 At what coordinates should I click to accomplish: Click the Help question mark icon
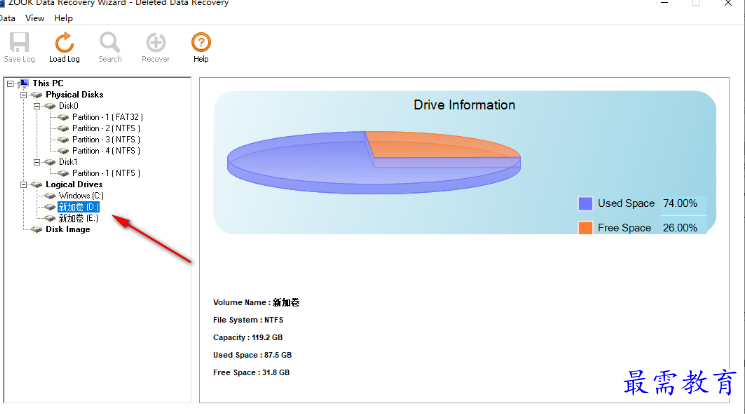[201, 42]
